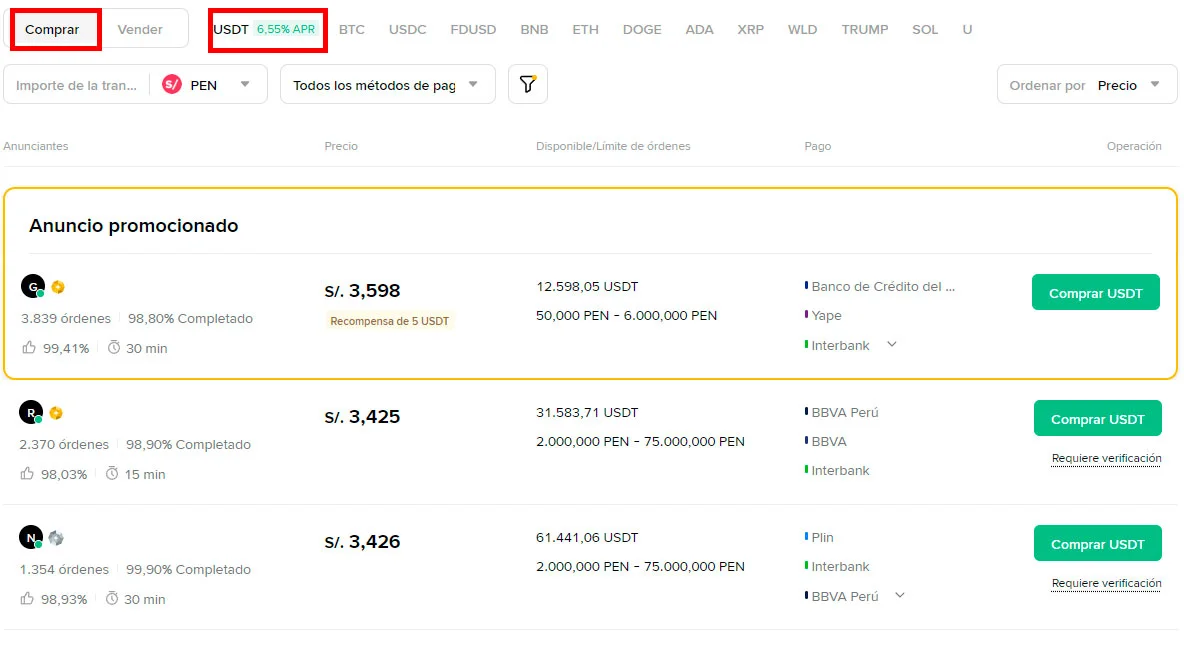Click Anuncio promocionado heading
Image resolution: width=1184 pixels, height=656 pixels.
134,226
